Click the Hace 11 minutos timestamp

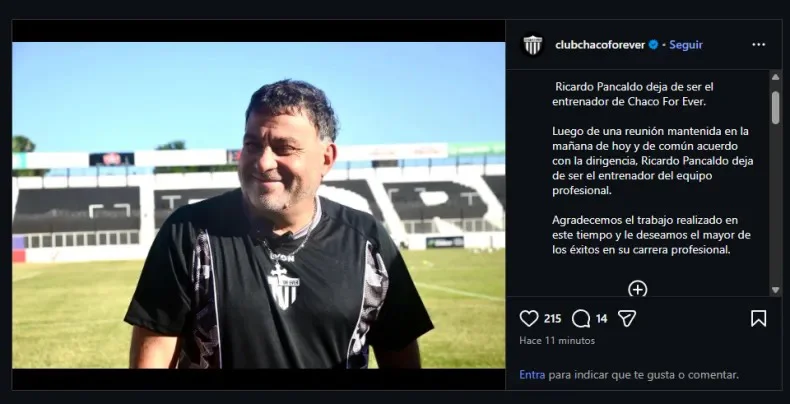tap(557, 341)
